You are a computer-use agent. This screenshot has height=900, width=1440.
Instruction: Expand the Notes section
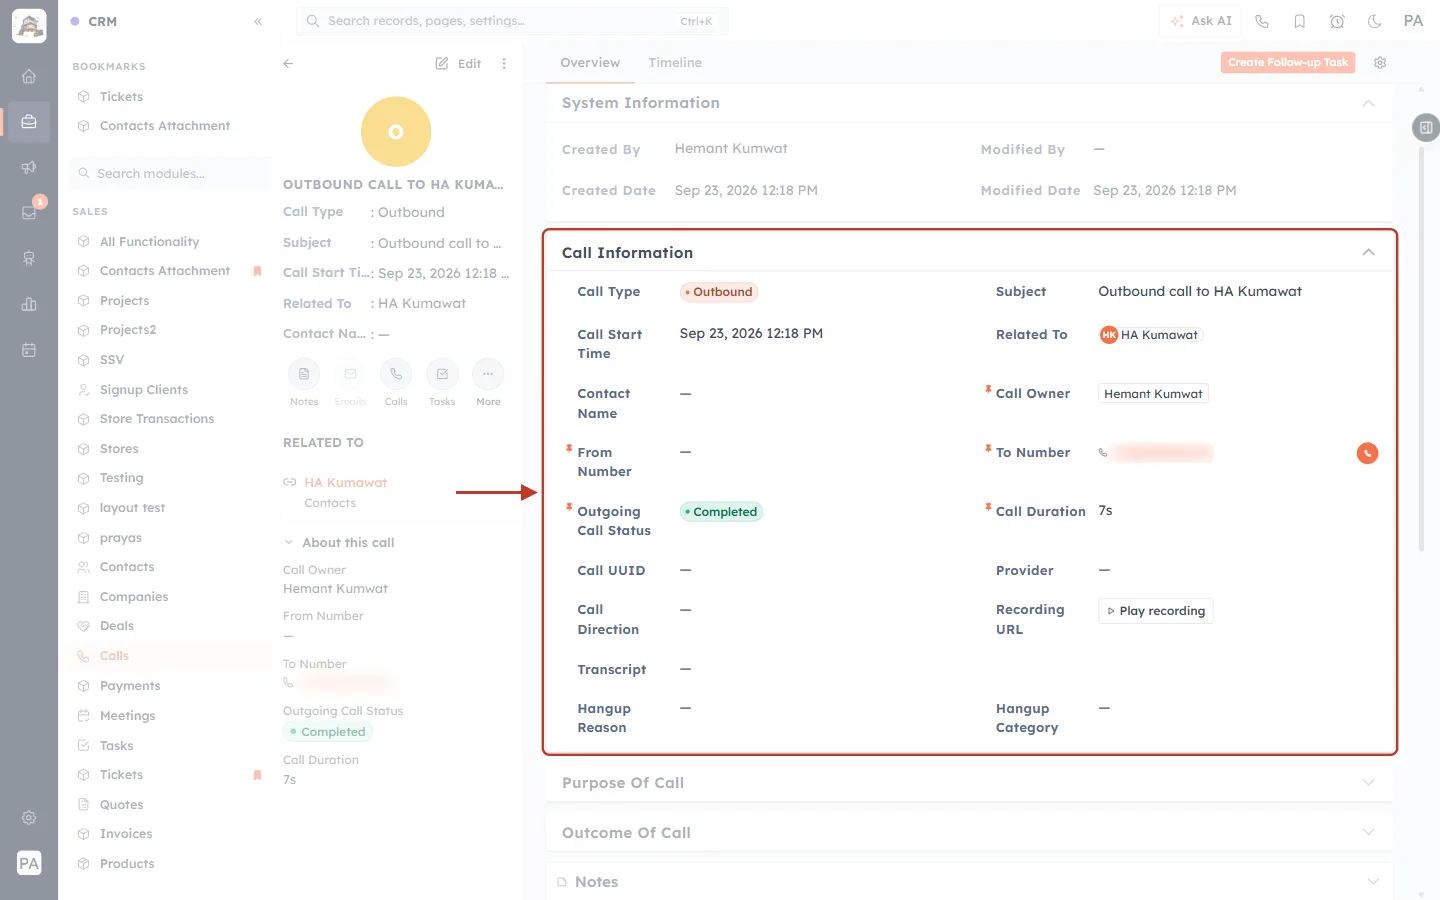pyautogui.click(x=1373, y=881)
